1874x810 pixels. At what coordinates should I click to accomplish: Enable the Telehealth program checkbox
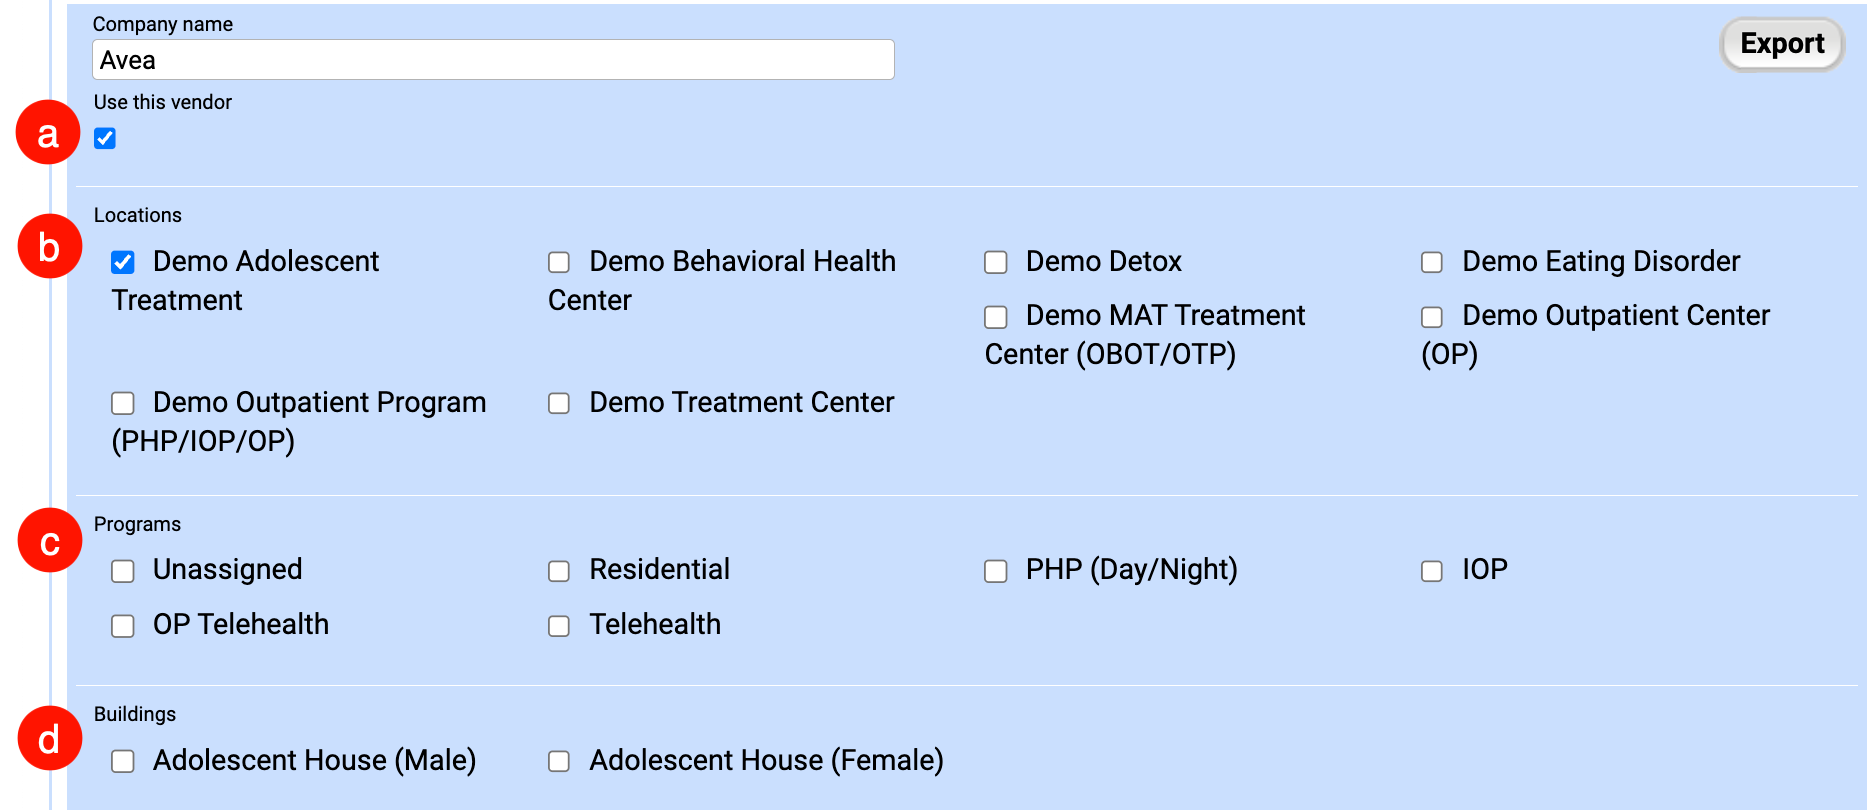click(x=559, y=626)
